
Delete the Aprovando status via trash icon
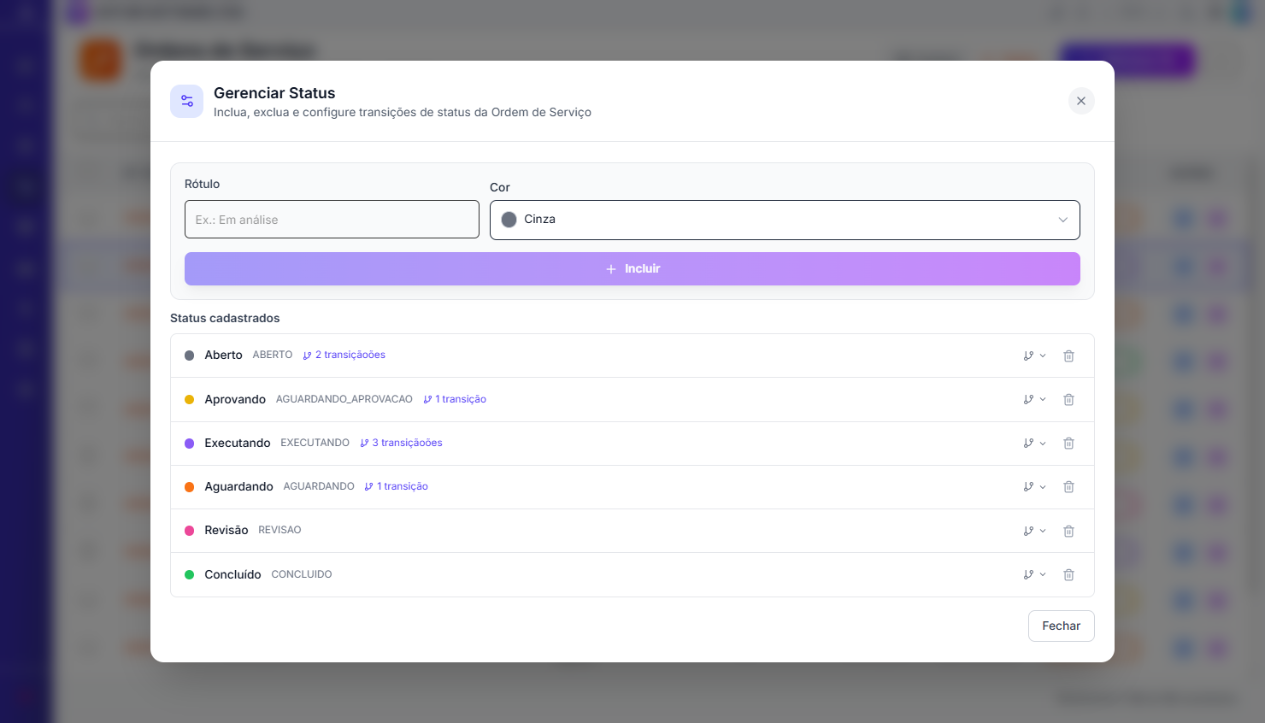(1068, 399)
